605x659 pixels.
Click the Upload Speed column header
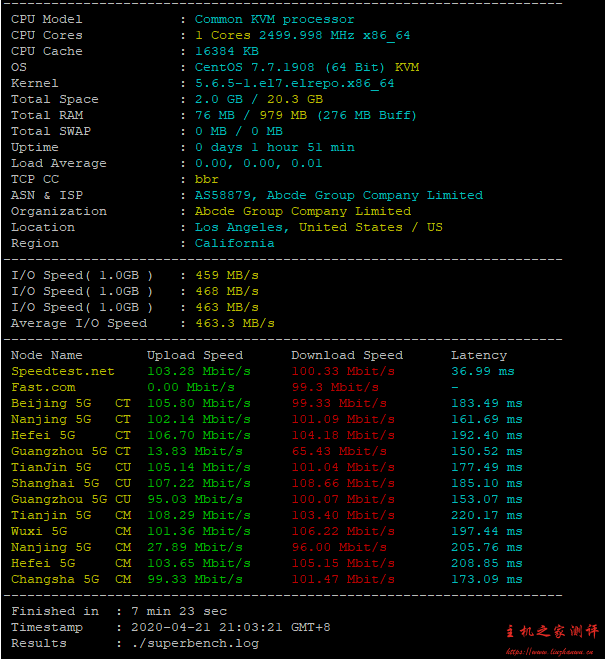[x=195, y=355]
